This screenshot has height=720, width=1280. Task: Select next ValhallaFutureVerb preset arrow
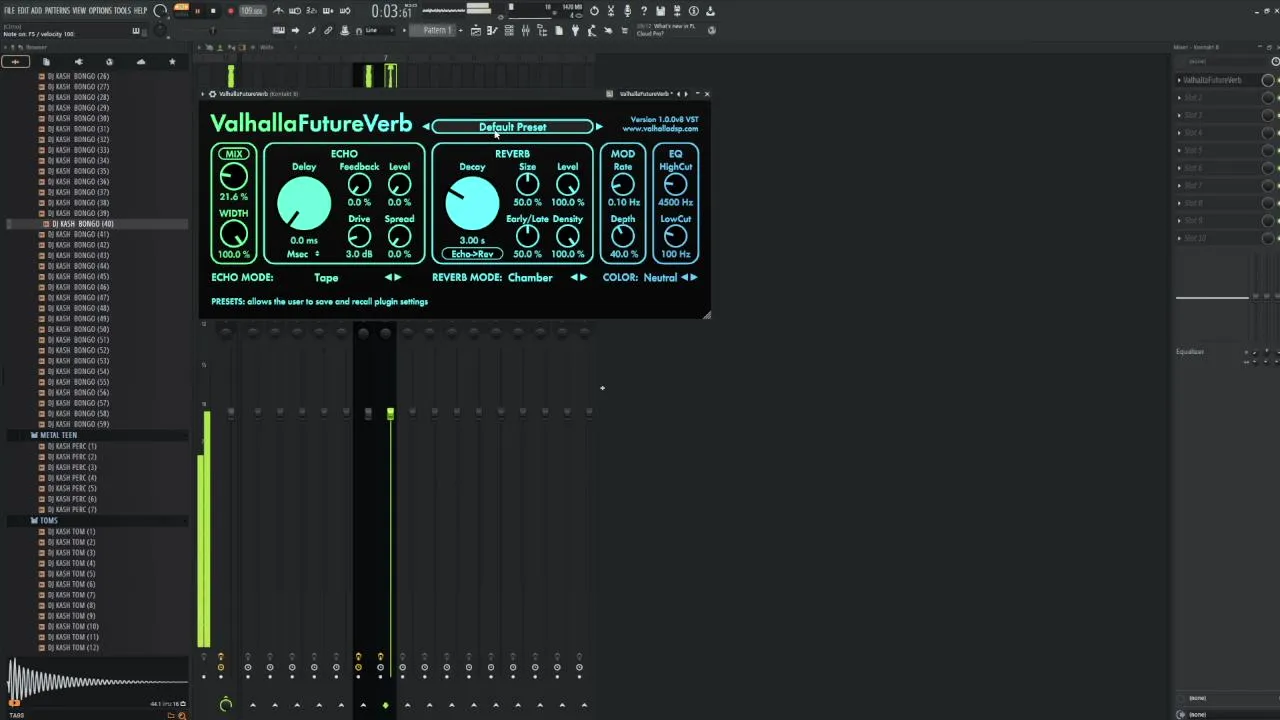click(599, 127)
